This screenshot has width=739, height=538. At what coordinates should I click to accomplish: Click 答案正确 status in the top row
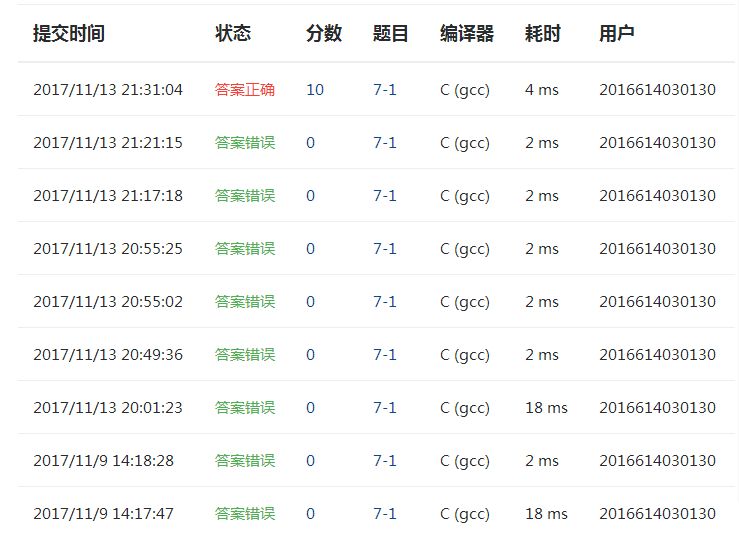[x=245, y=90]
